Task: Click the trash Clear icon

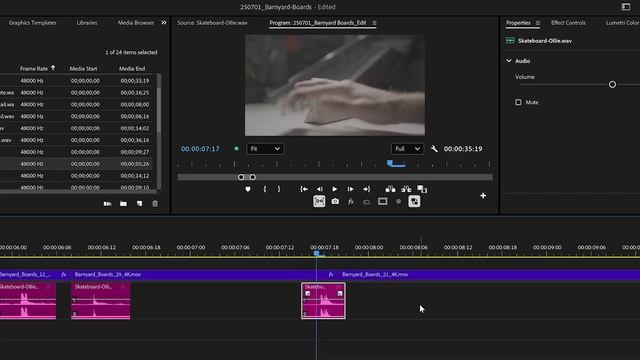Action: tap(155, 204)
